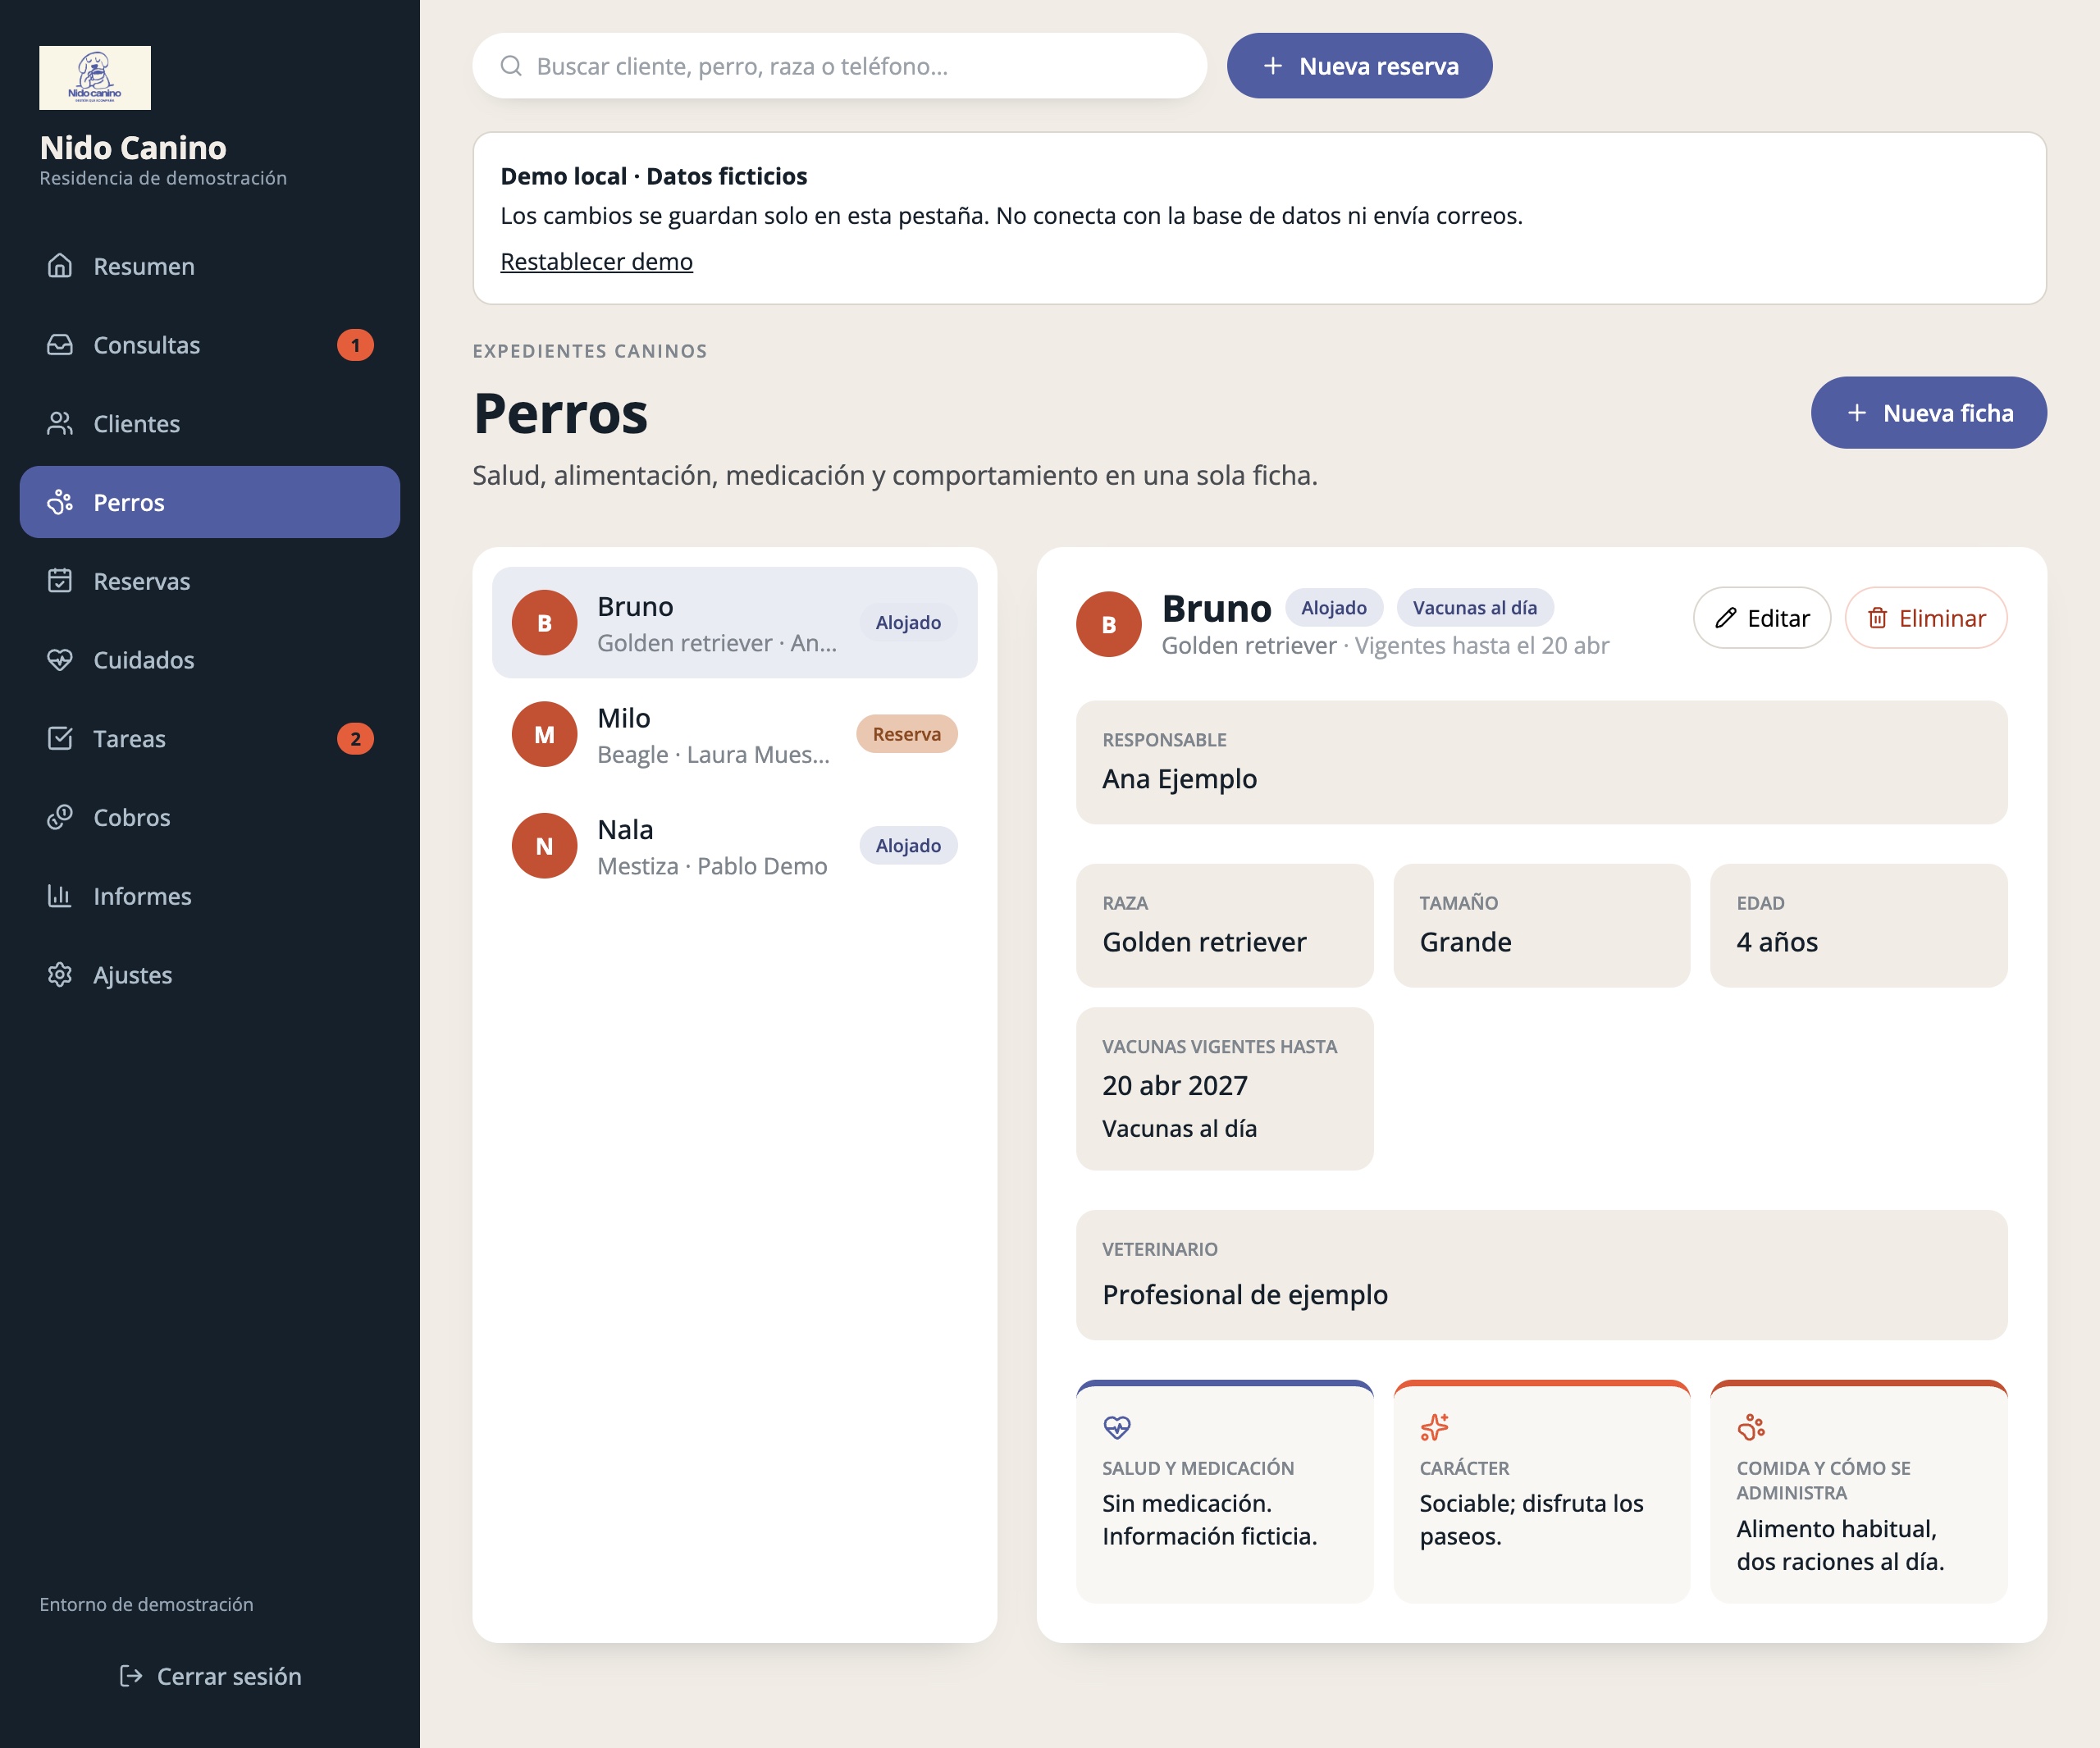Focus the search clients and dogs field

click(840, 66)
